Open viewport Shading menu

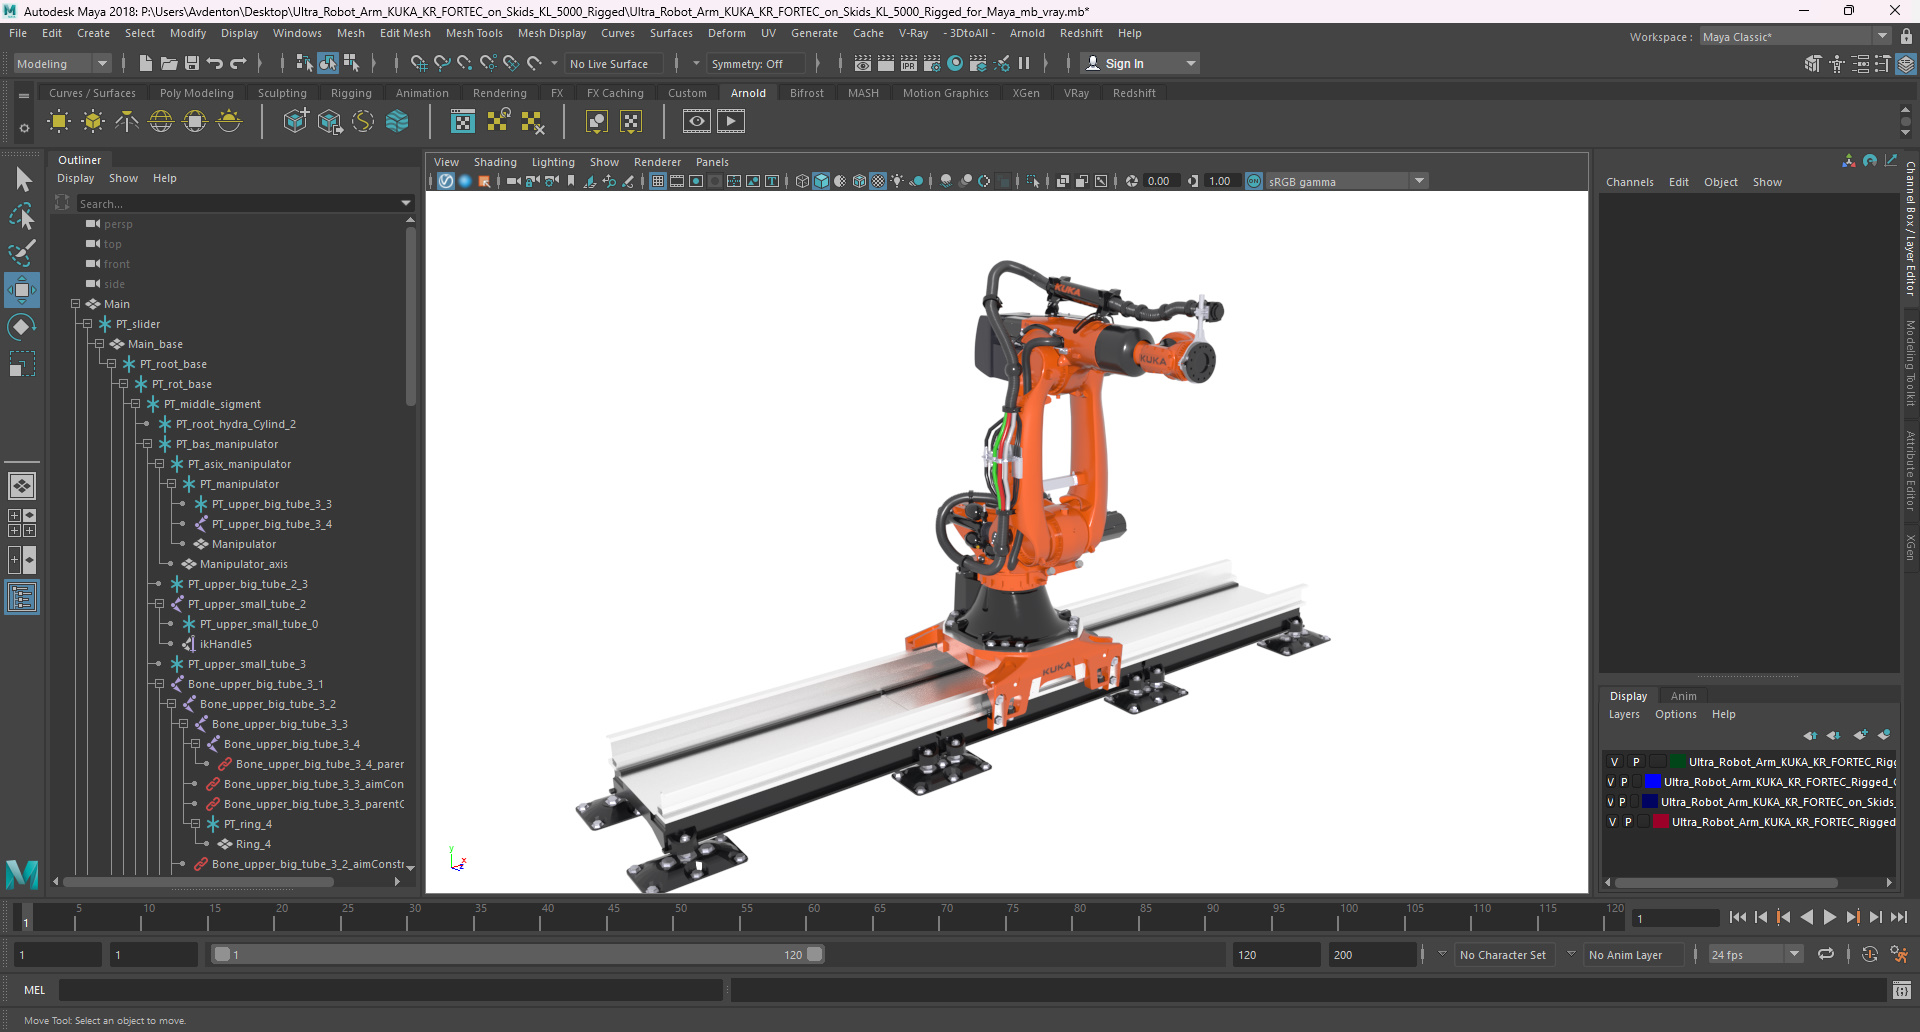tap(495, 162)
